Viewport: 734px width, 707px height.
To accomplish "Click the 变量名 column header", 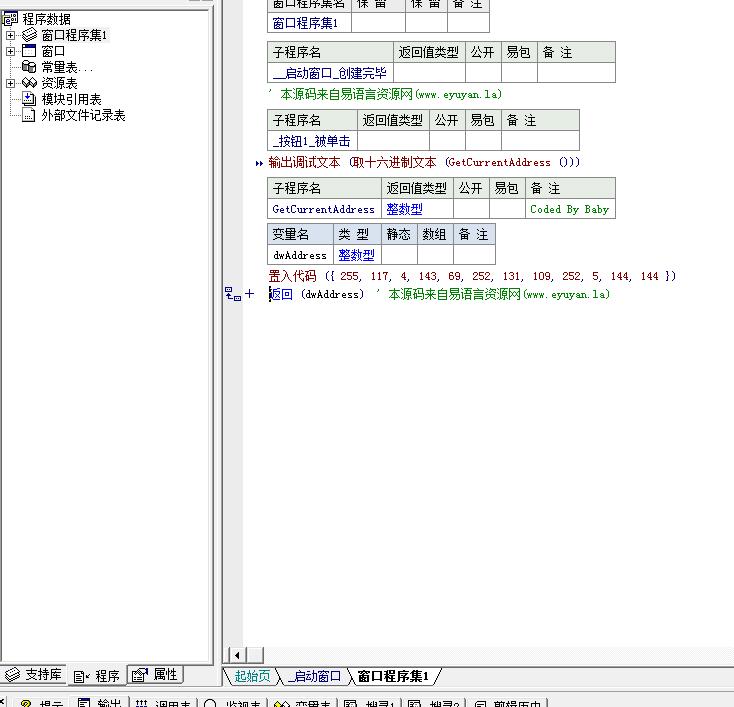I will click(x=300, y=234).
